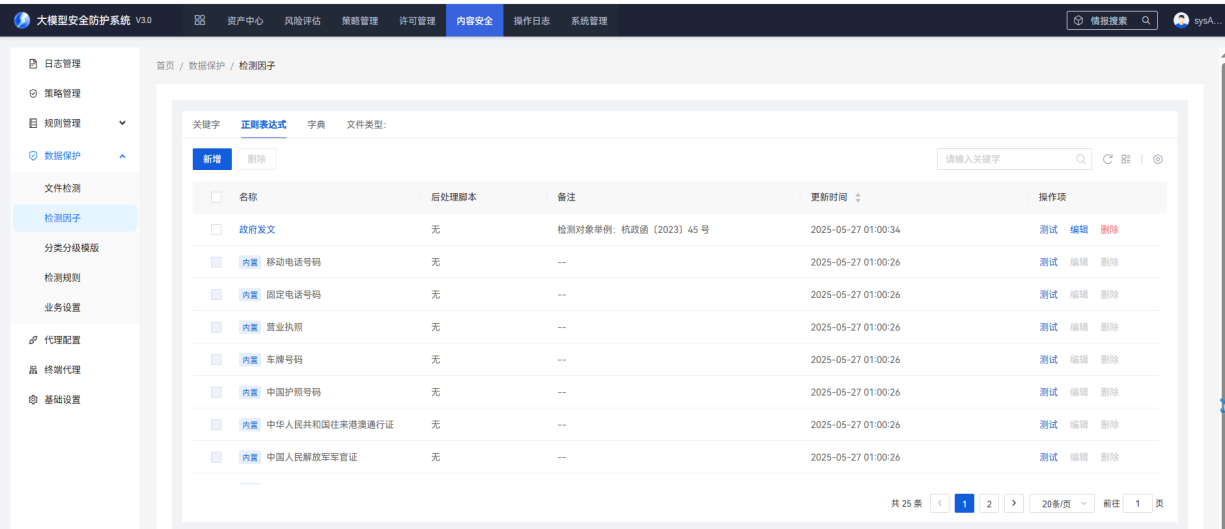Open the column density layout icon

pos(1125,159)
